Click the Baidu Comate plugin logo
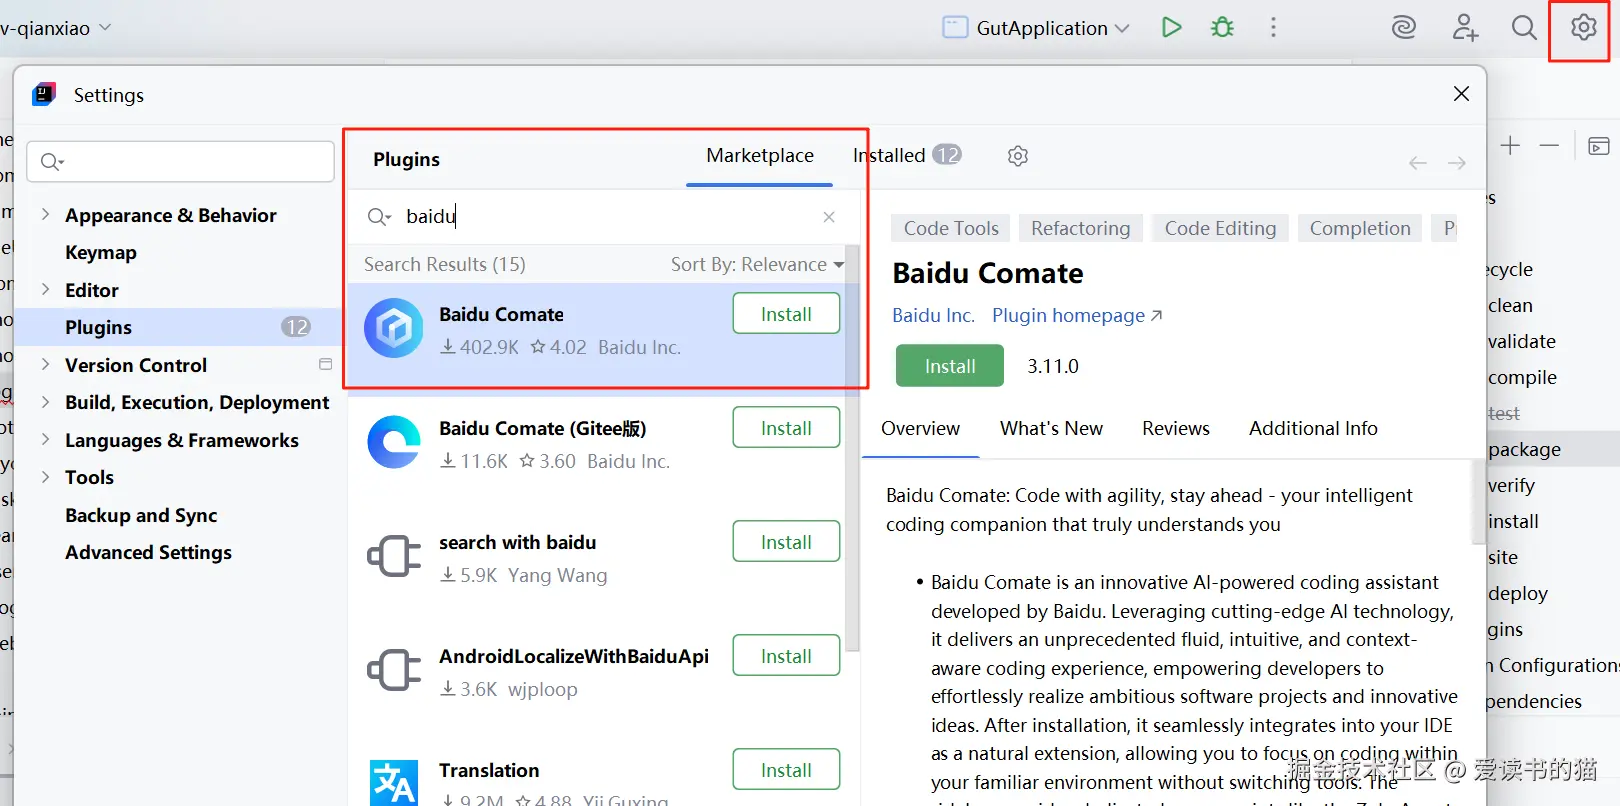Viewport: 1620px width, 806px height. point(394,328)
